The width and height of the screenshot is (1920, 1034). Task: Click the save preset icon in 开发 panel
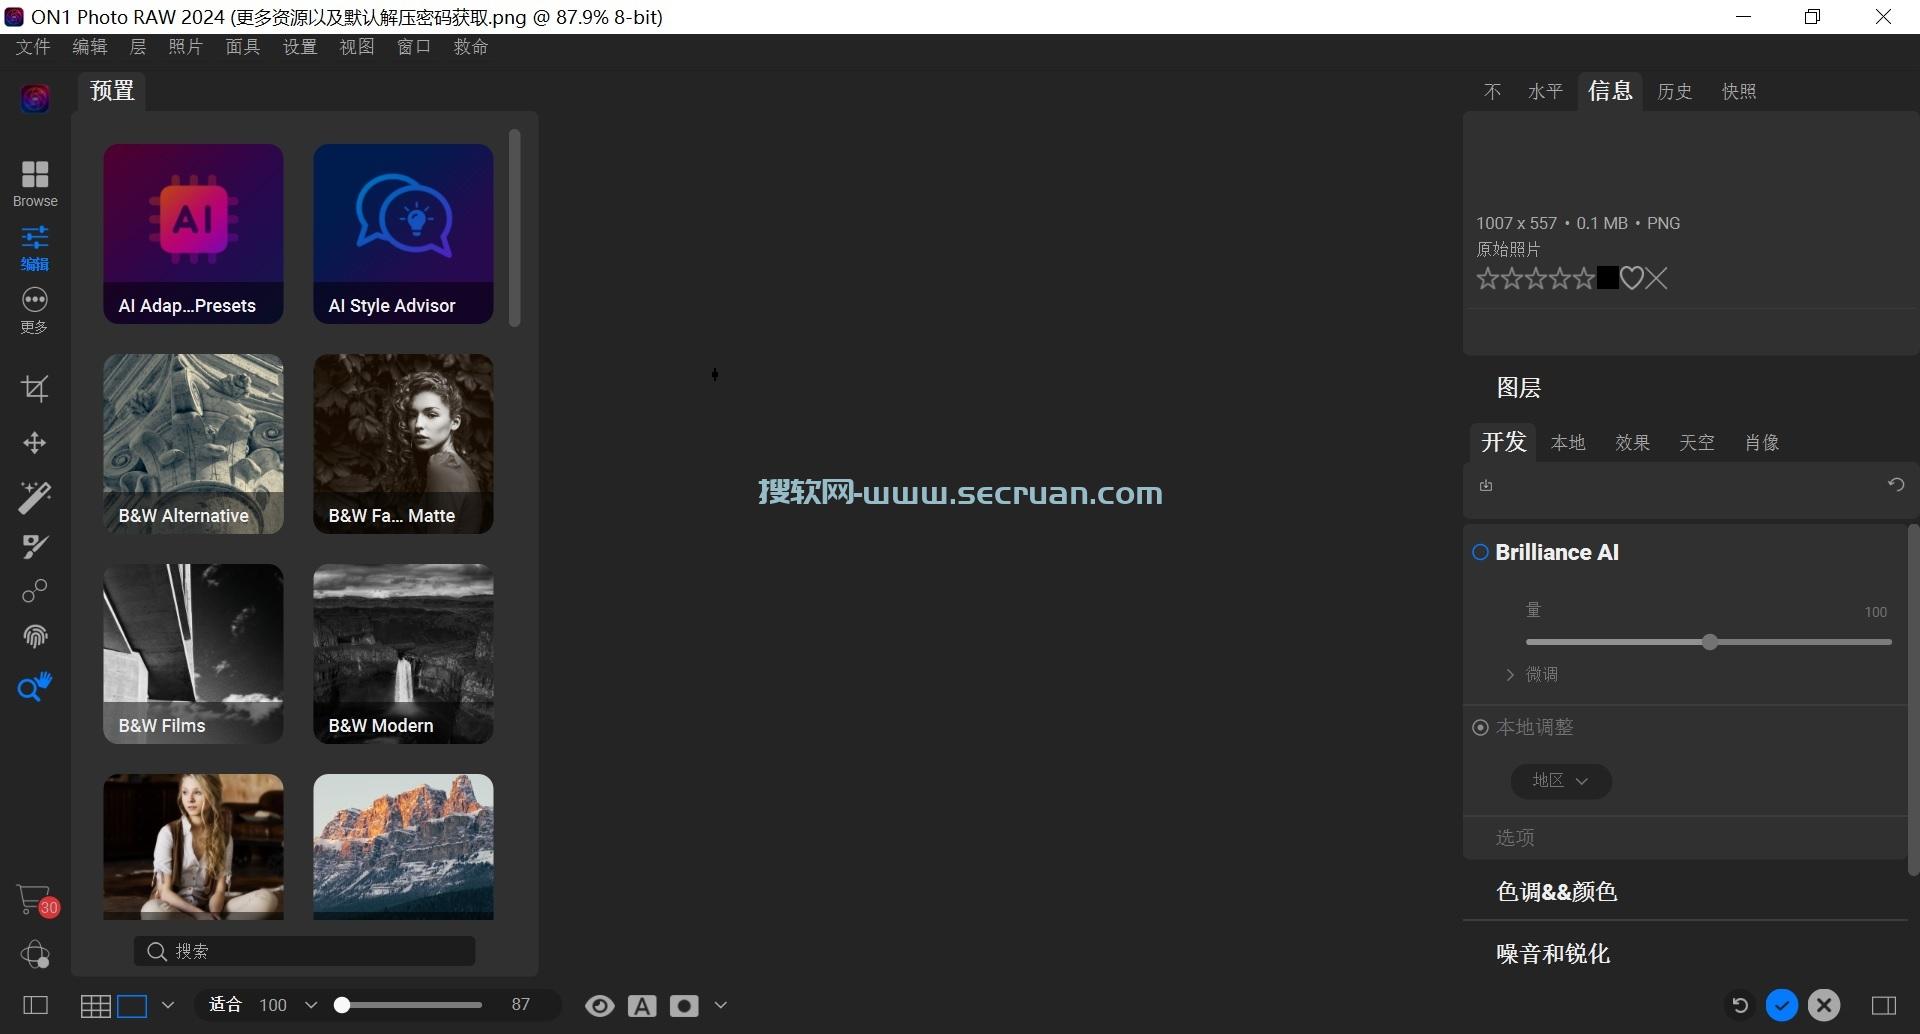pos(1486,485)
